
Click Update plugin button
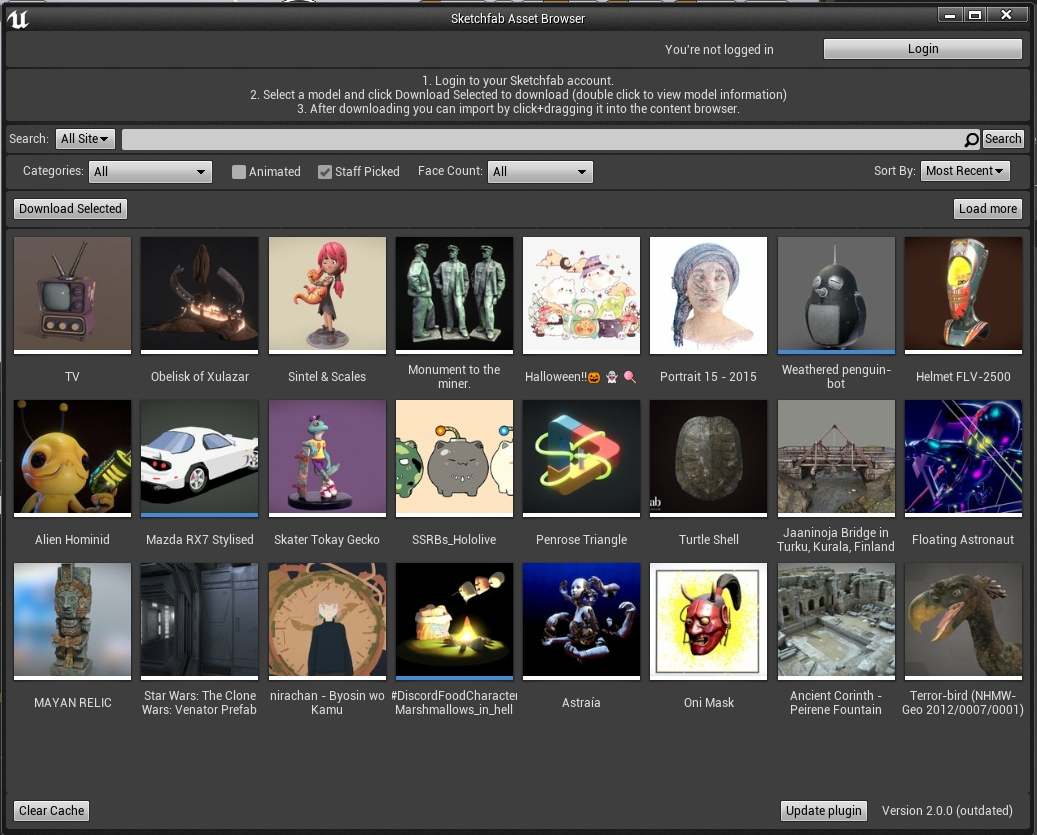(823, 811)
